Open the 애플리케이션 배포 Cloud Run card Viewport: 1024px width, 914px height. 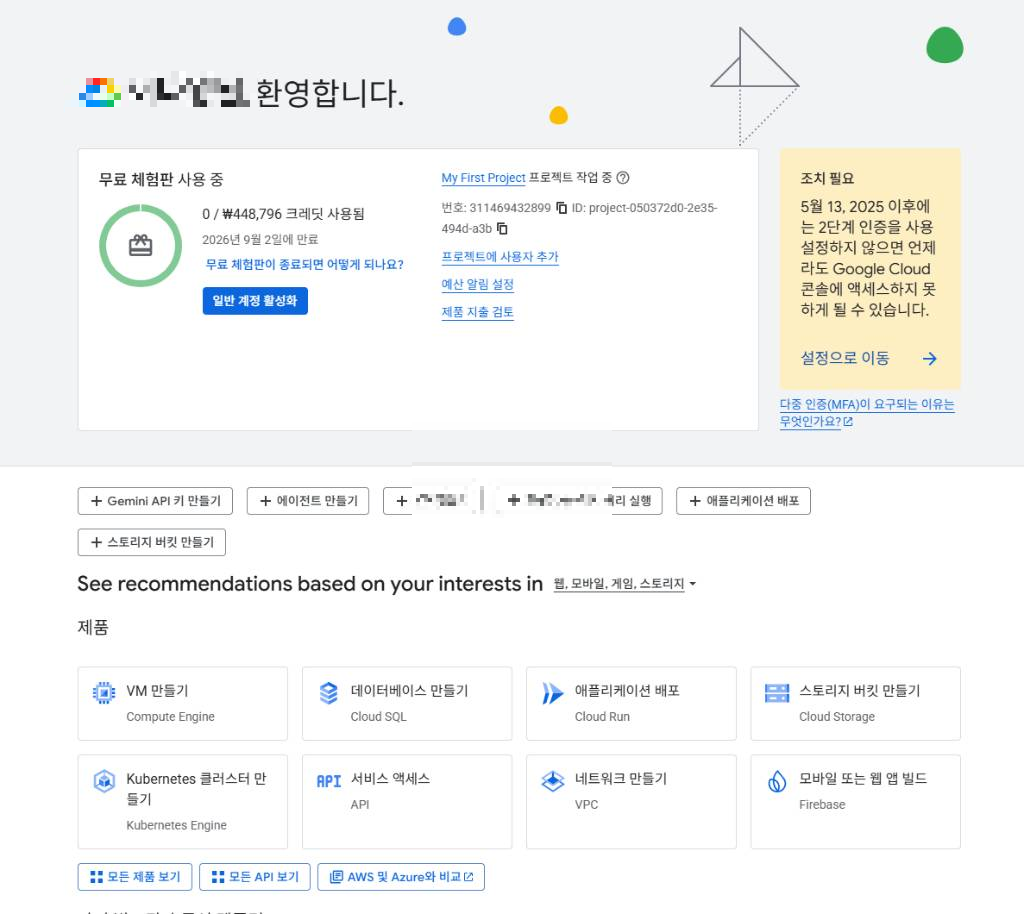tap(631, 704)
